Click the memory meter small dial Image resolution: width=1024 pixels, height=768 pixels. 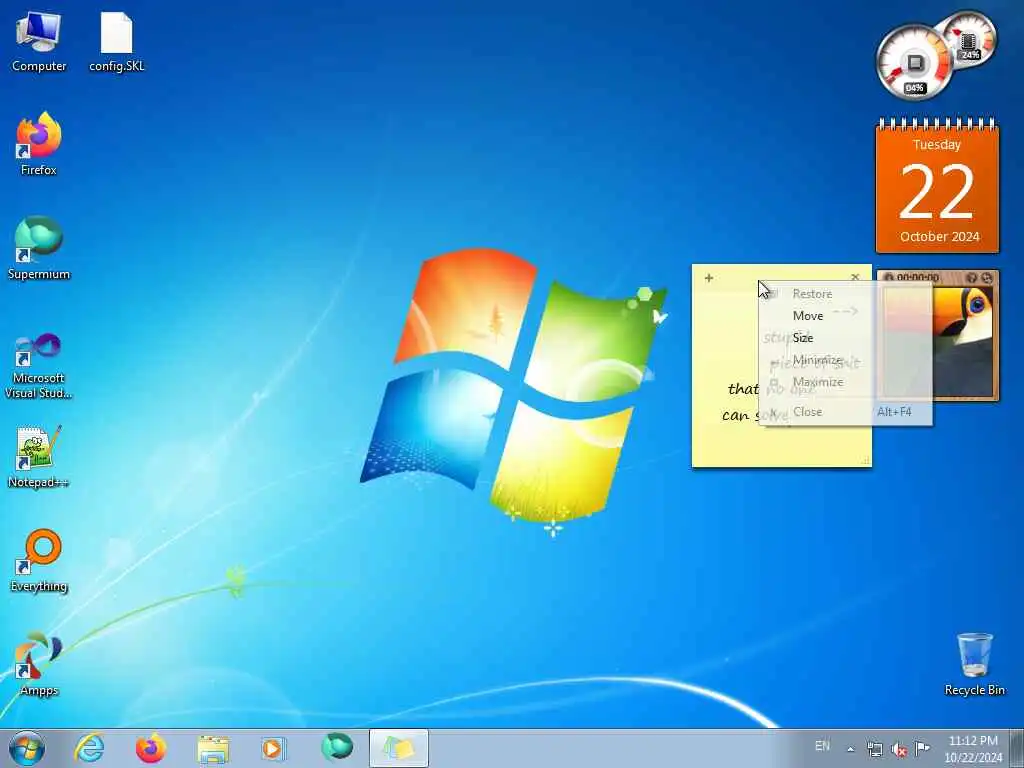pyautogui.click(x=968, y=39)
